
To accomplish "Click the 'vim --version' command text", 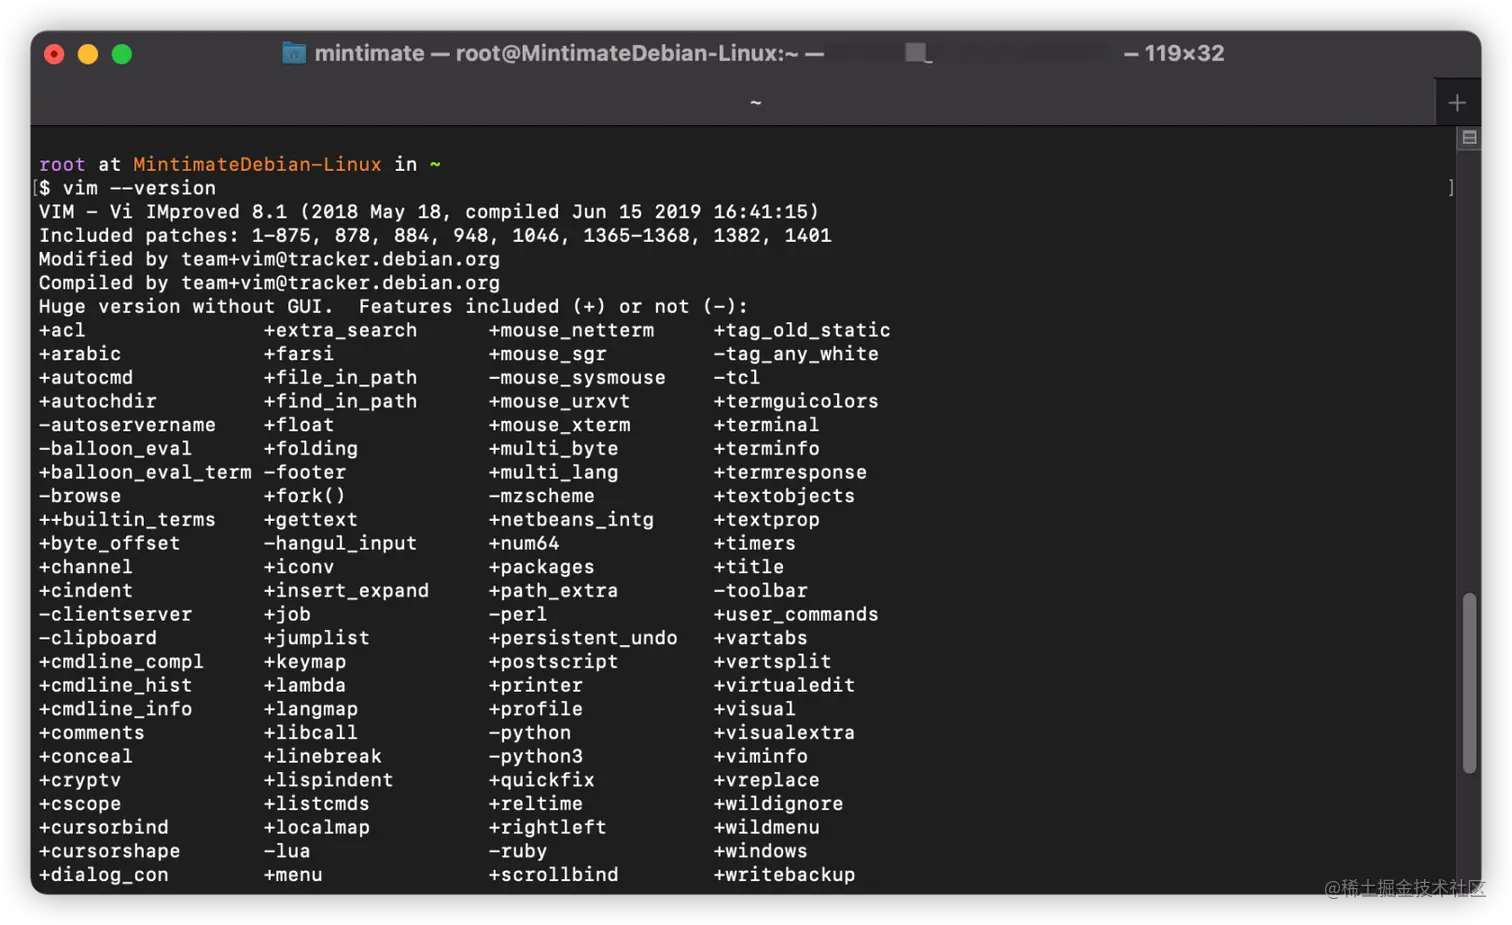I will point(139,188).
